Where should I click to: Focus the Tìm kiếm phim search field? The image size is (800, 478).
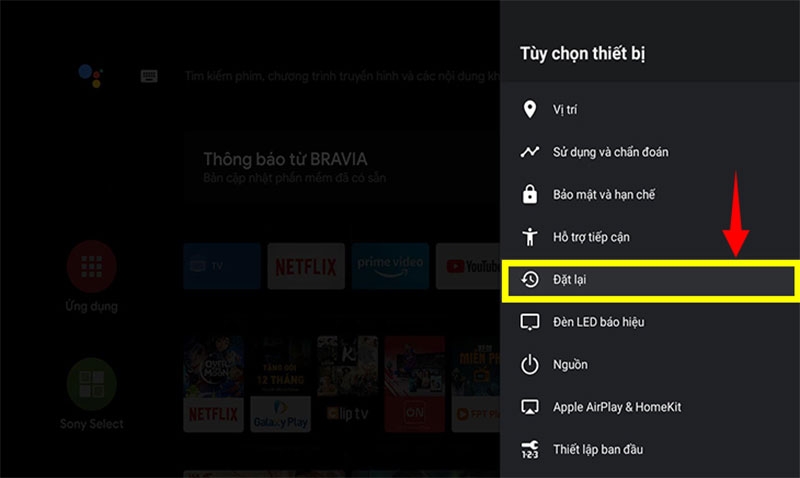(x=342, y=76)
